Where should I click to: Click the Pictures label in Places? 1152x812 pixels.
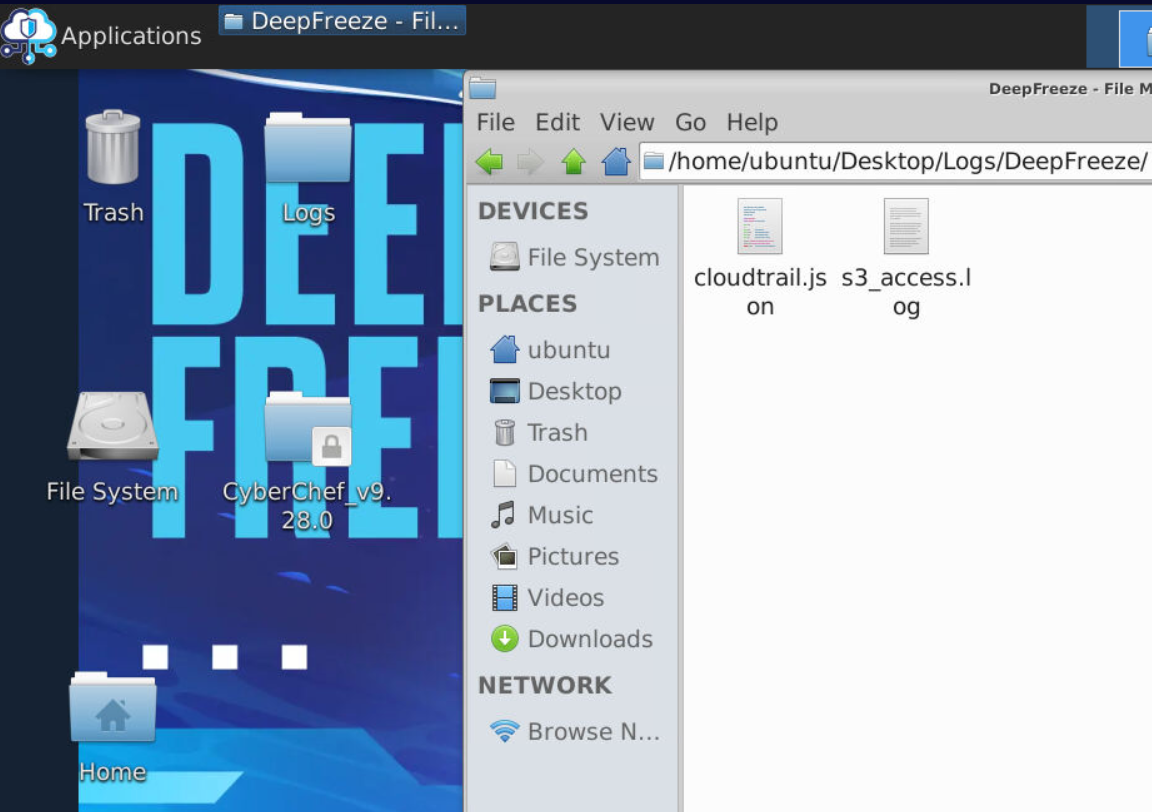573,556
